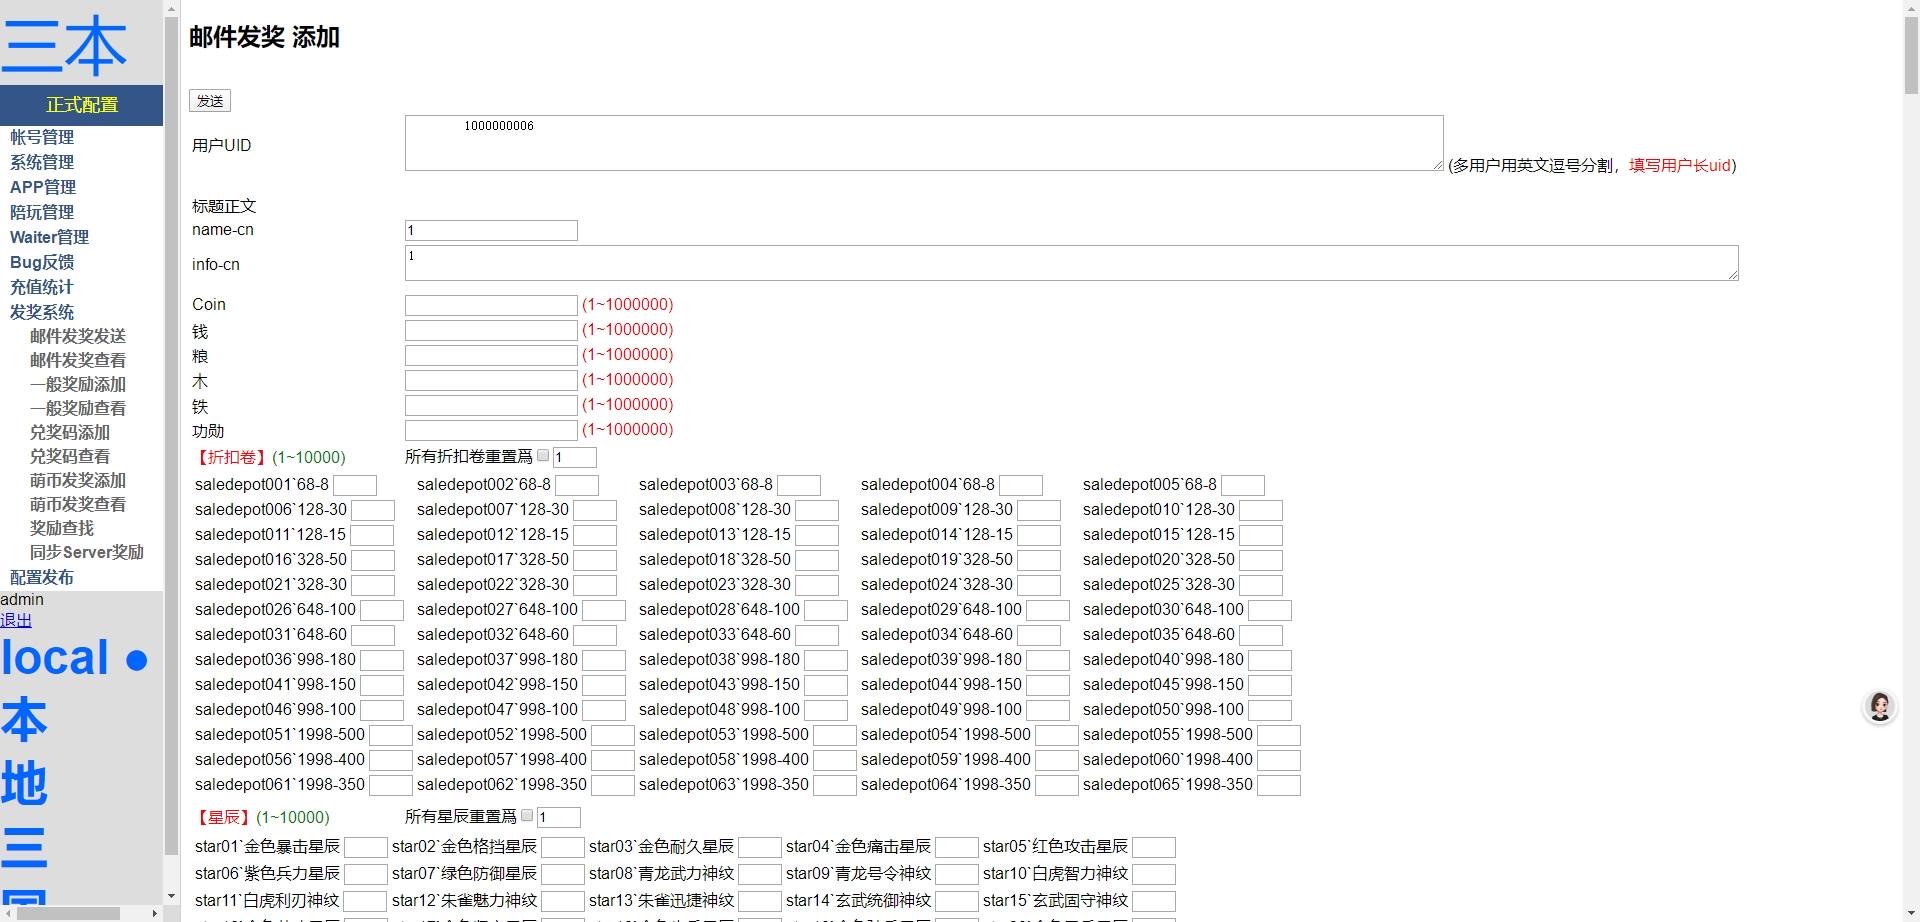This screenshot has width=1920, height=922.
Task: Enable the 所有折扣卷重置爲 checkbox
Action: [x=543, y=455]
